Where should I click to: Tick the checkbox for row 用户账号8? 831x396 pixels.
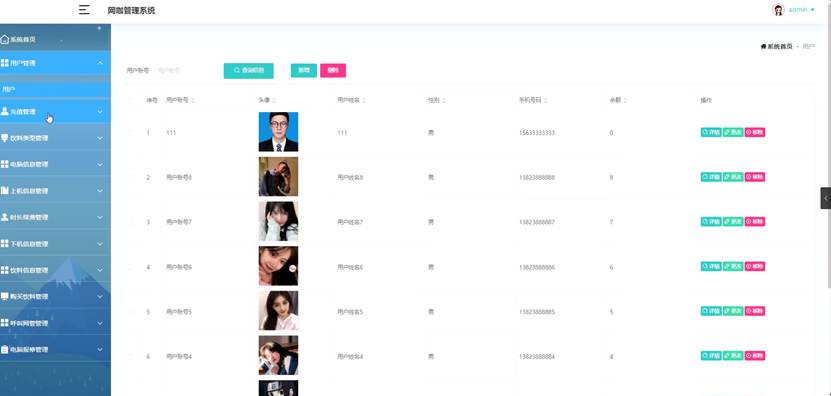click(130, 177)
